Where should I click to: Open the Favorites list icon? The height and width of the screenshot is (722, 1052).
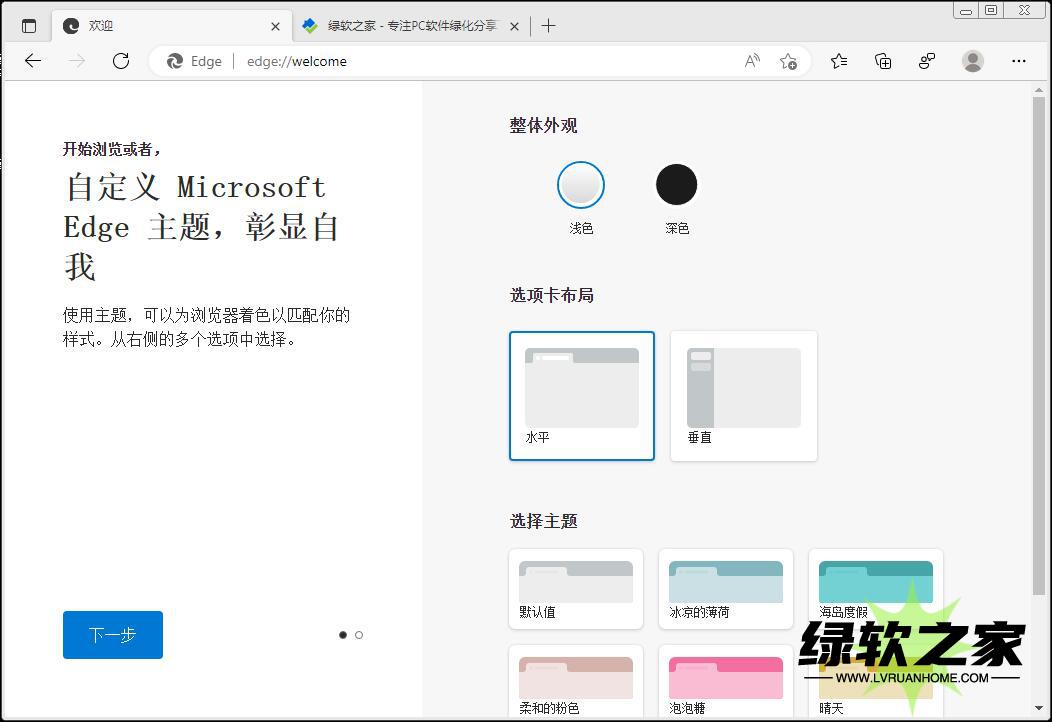(839, 61)
